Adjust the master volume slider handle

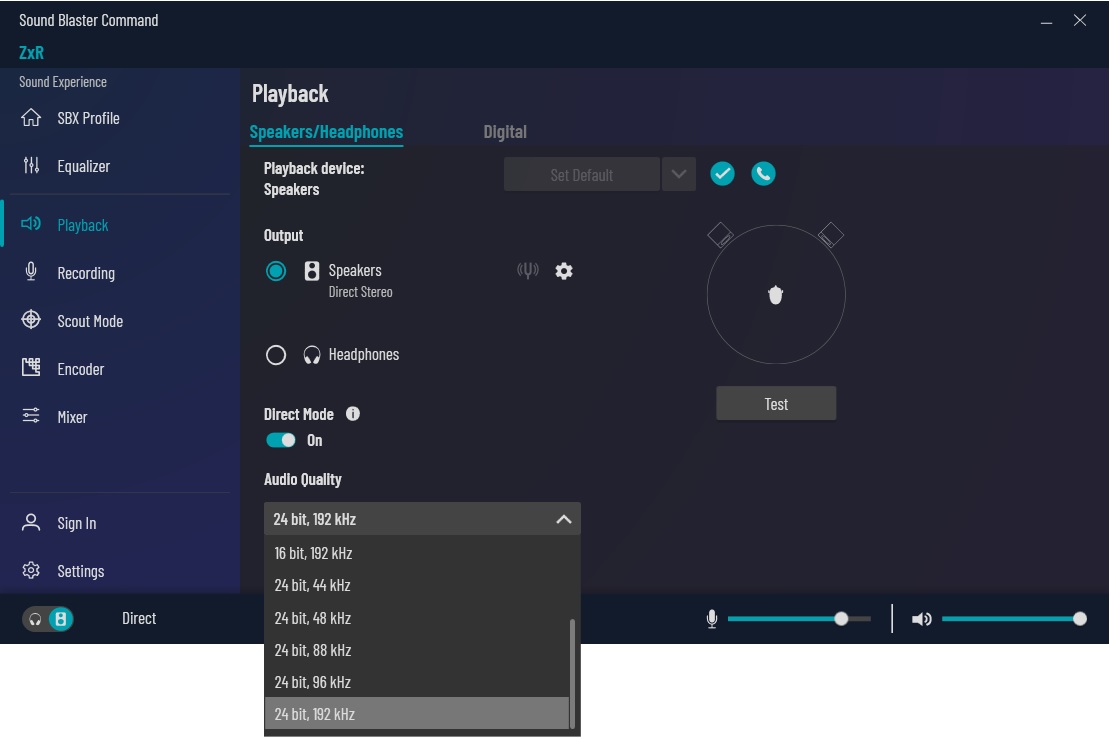tap(1079, 619)
